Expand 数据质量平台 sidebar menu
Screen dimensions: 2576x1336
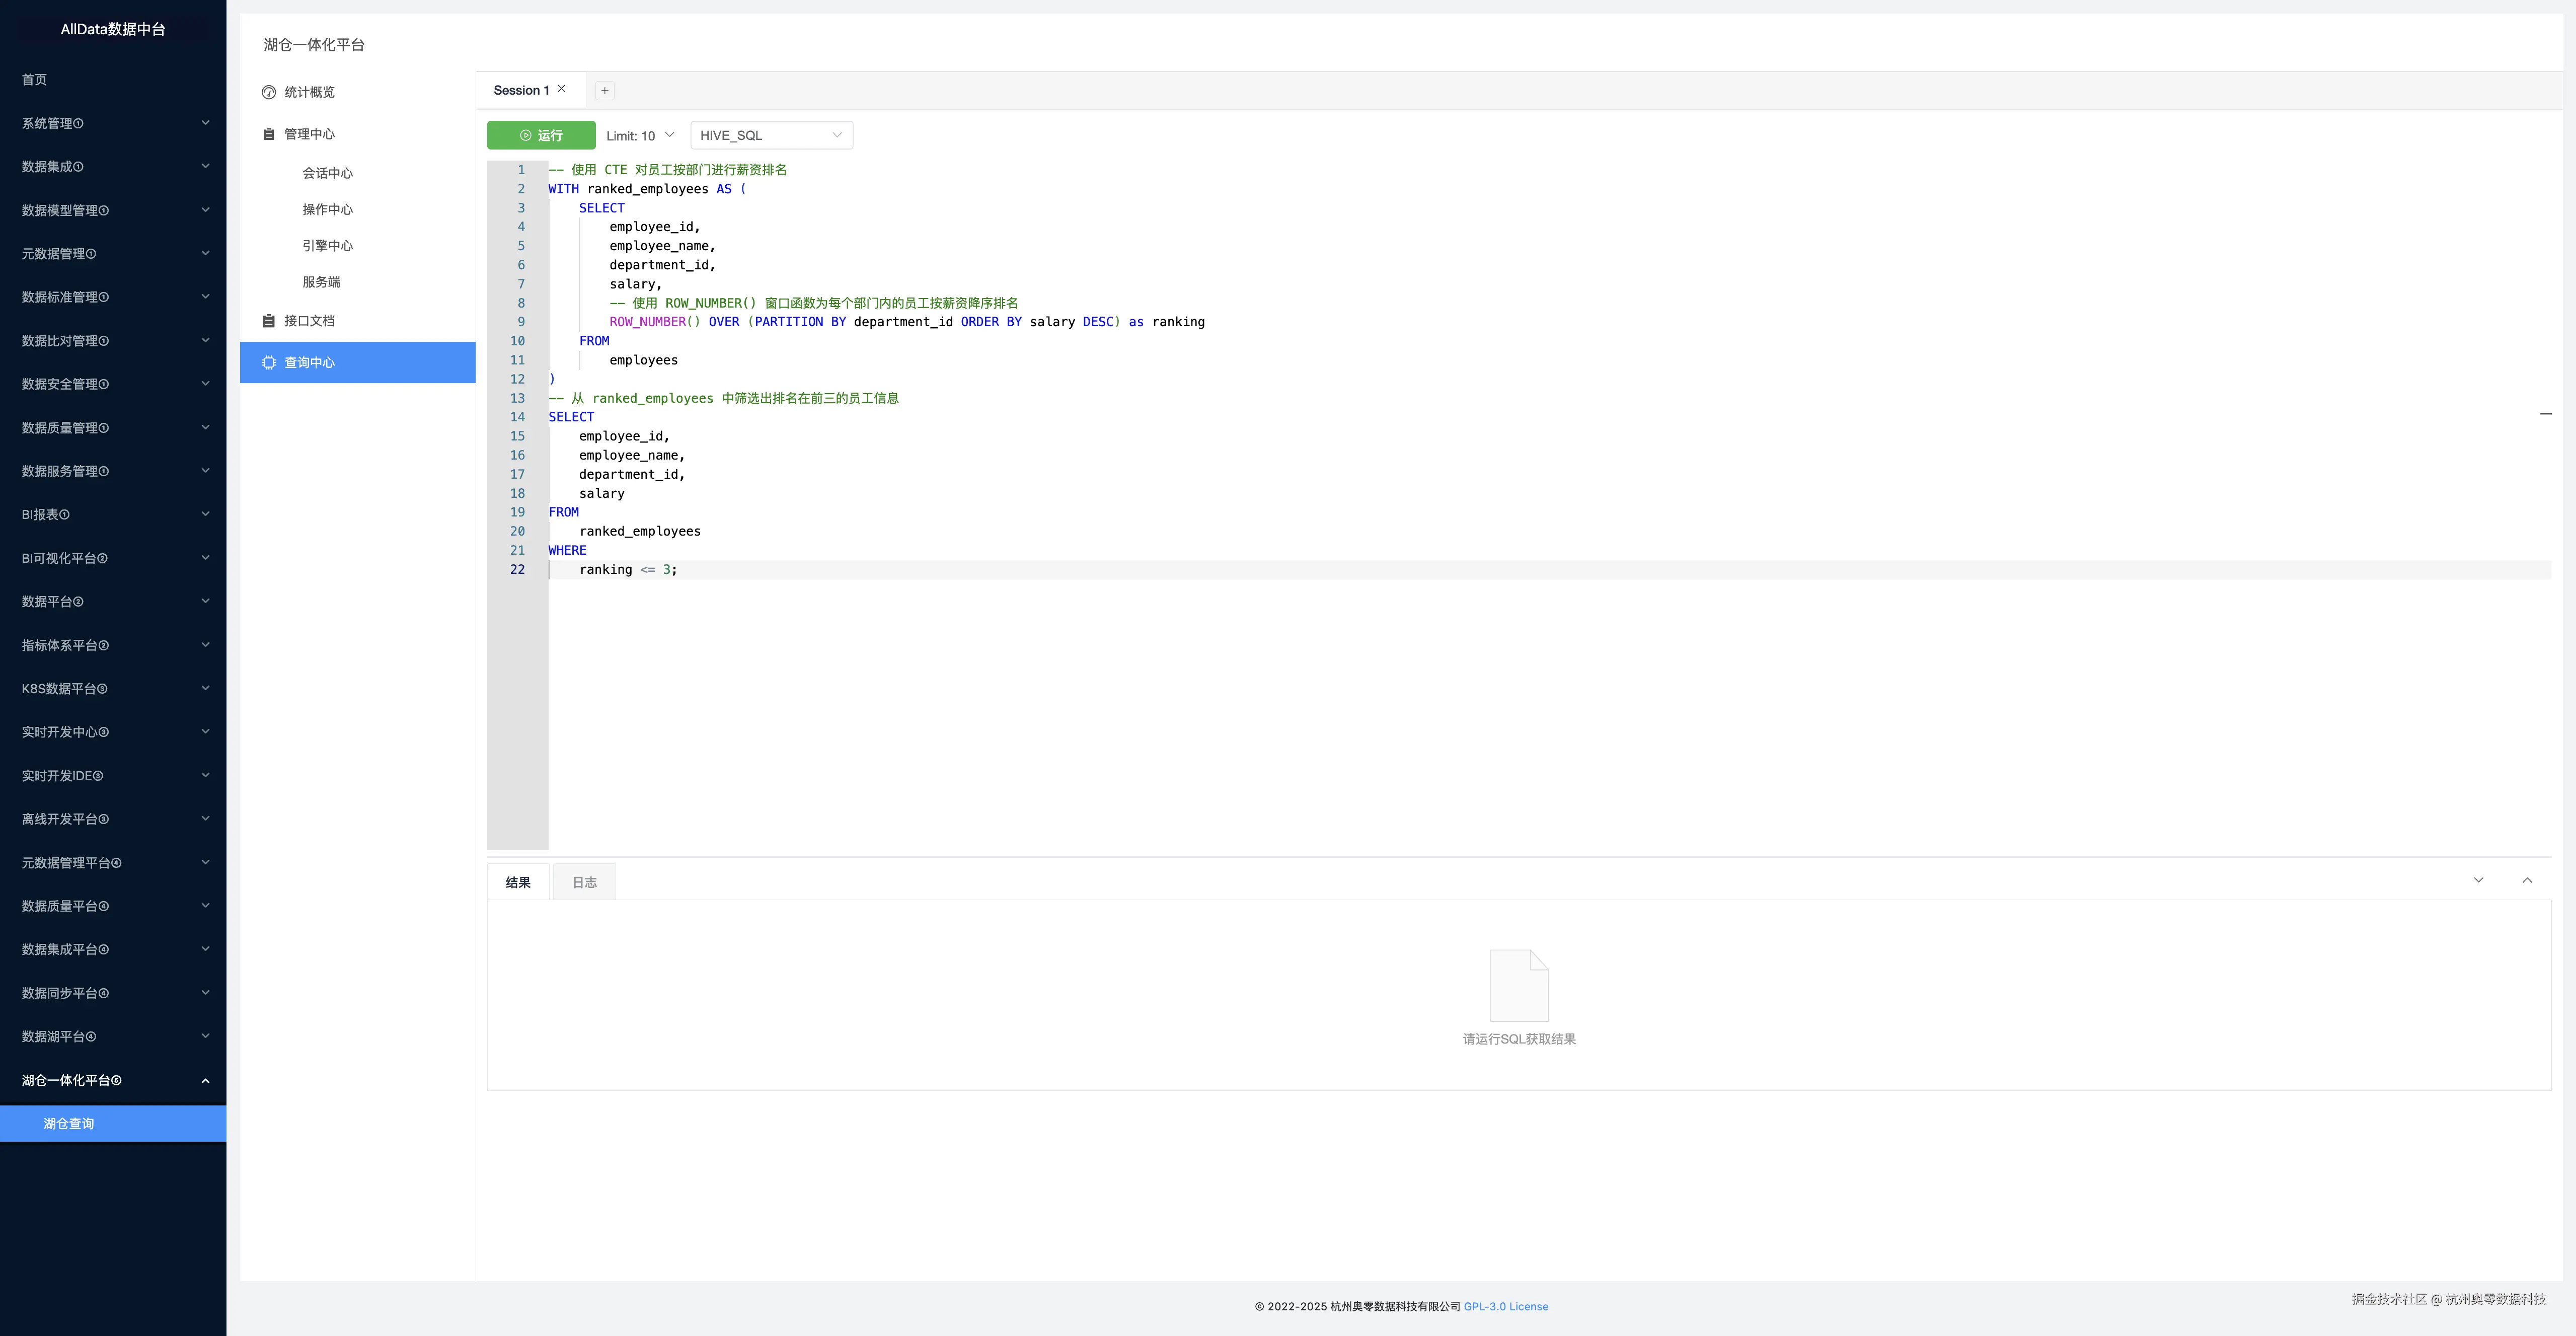click(x=113, y=906)
